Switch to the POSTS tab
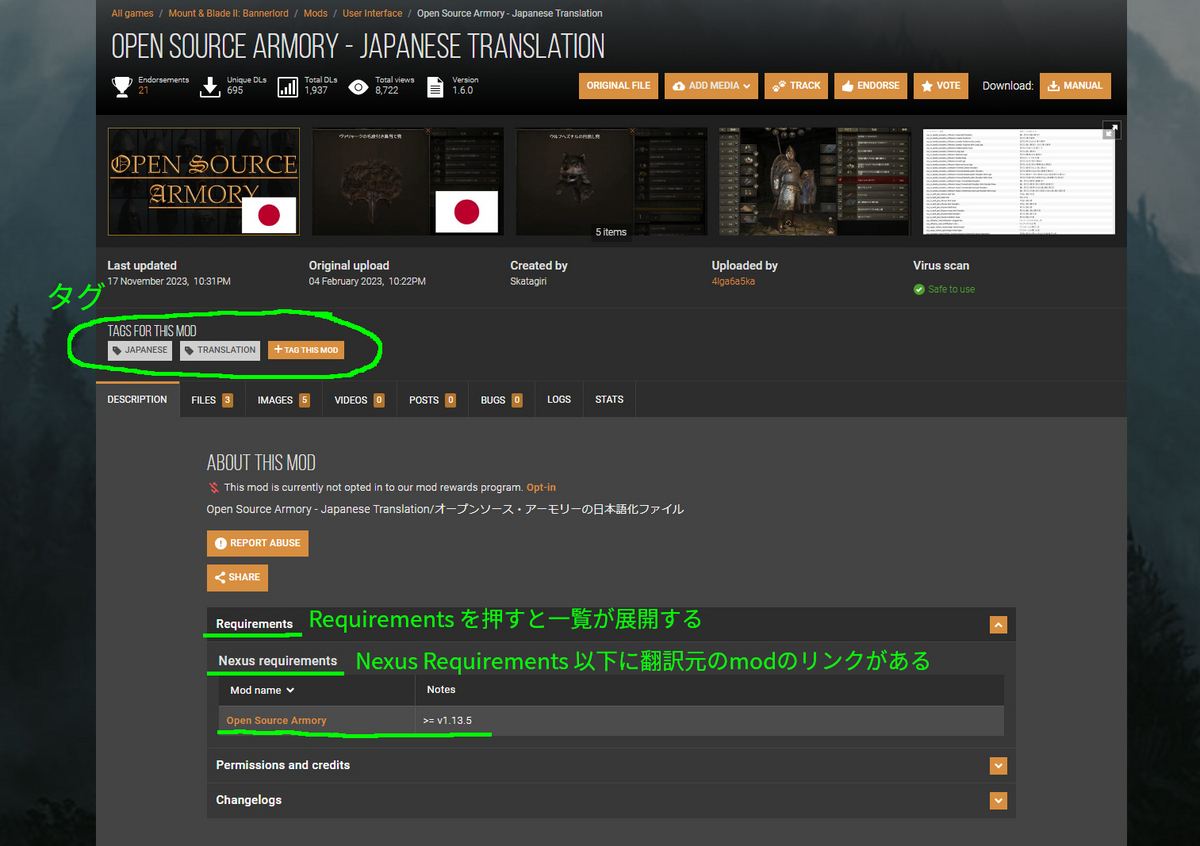 pos(432,399)
